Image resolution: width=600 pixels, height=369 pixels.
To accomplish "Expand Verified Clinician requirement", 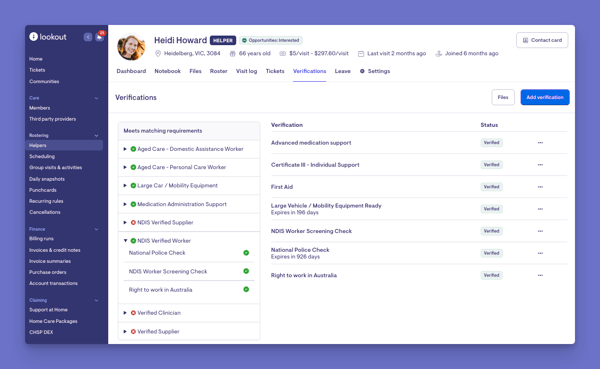I will point(125,313).
